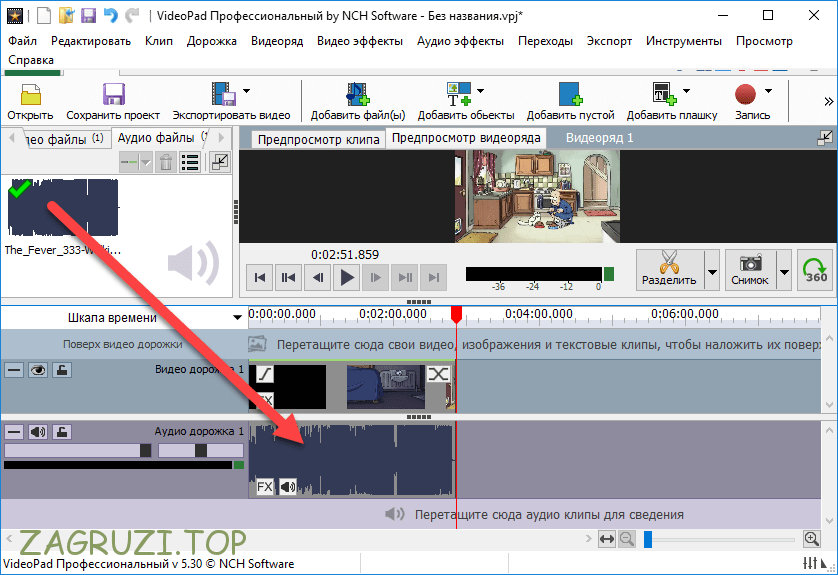
Task: Click Save Project floppy disk icon
Action: [113, 95]
